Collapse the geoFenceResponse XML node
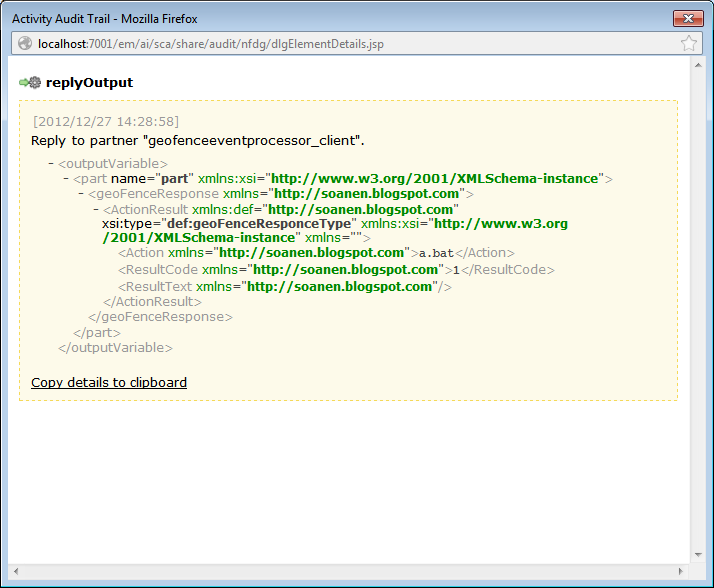714x588 pixels. pyautogui.click(x=82, y=194)
